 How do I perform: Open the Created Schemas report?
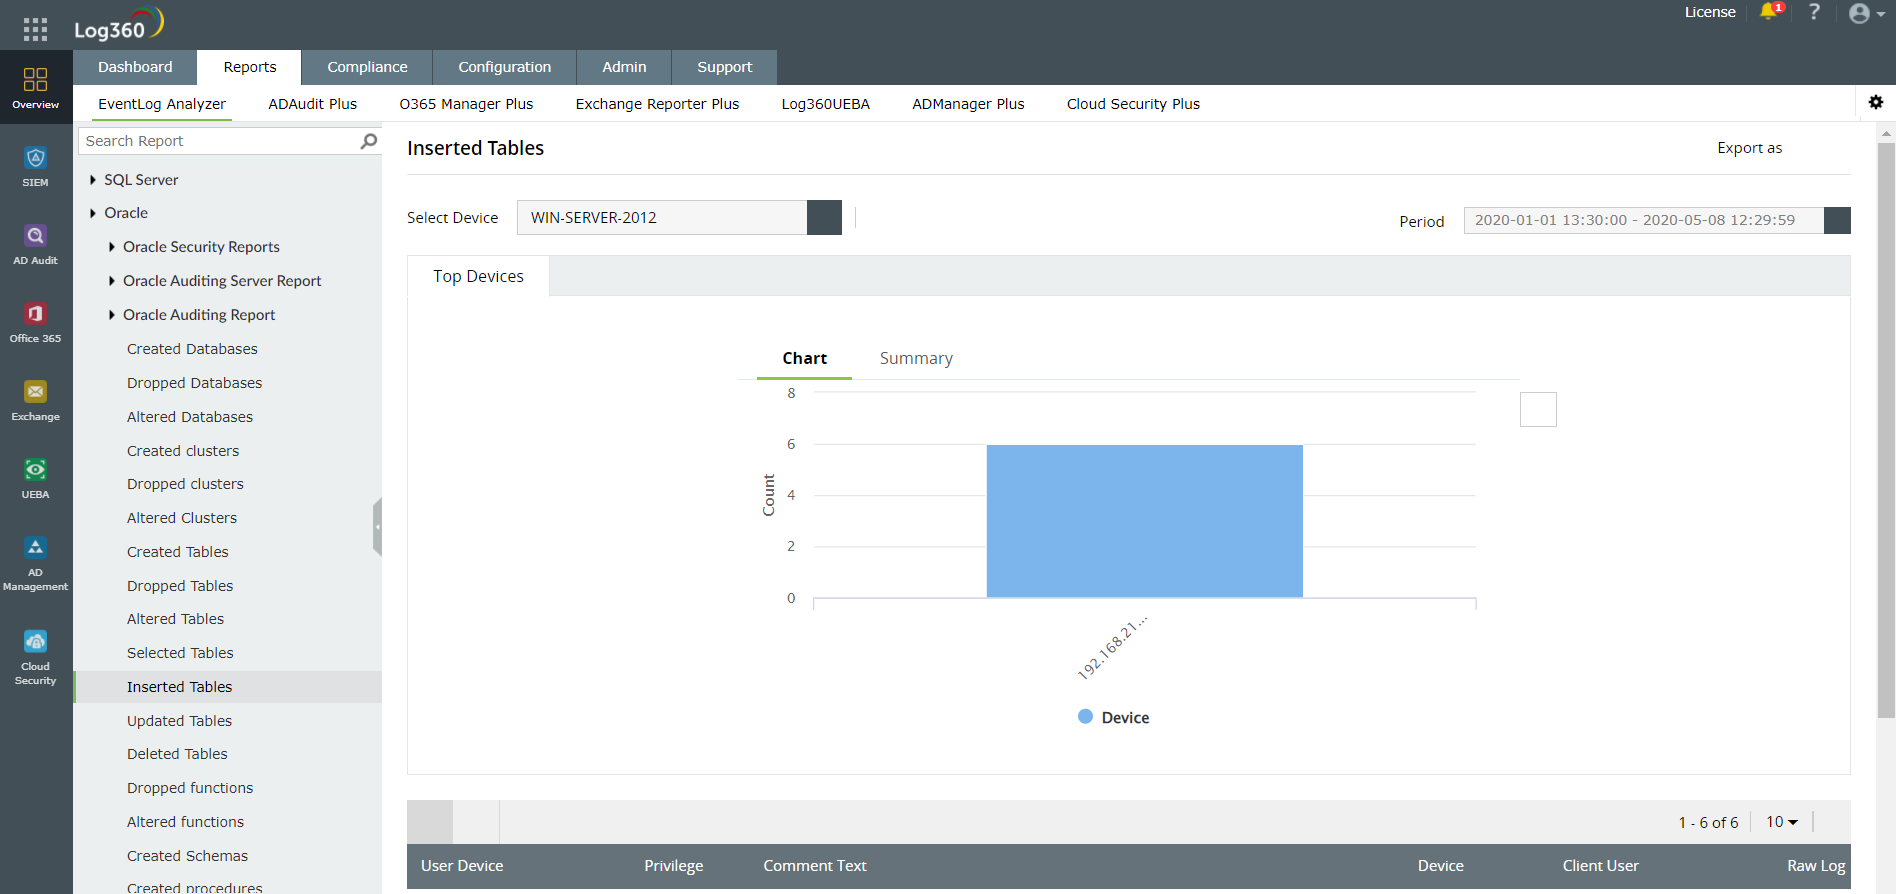point(187,856)
